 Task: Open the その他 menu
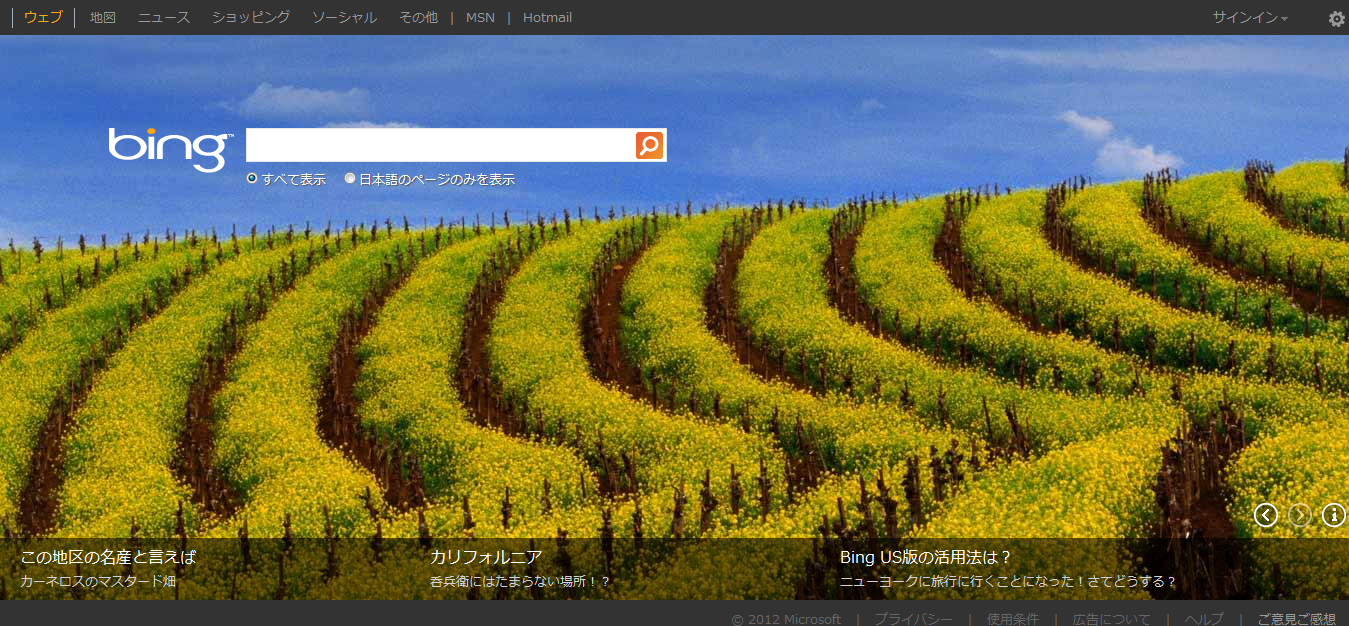click(x=418, y=18)
